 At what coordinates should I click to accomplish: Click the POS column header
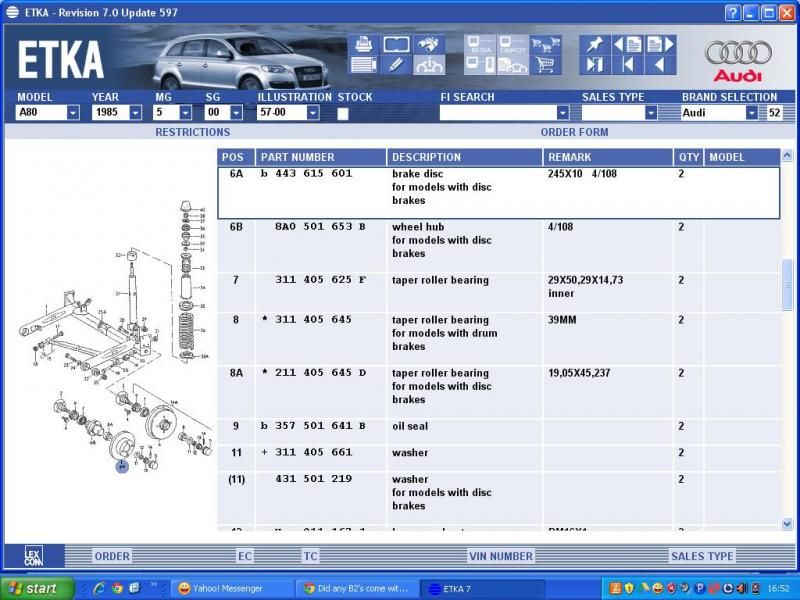click(236, 157)
